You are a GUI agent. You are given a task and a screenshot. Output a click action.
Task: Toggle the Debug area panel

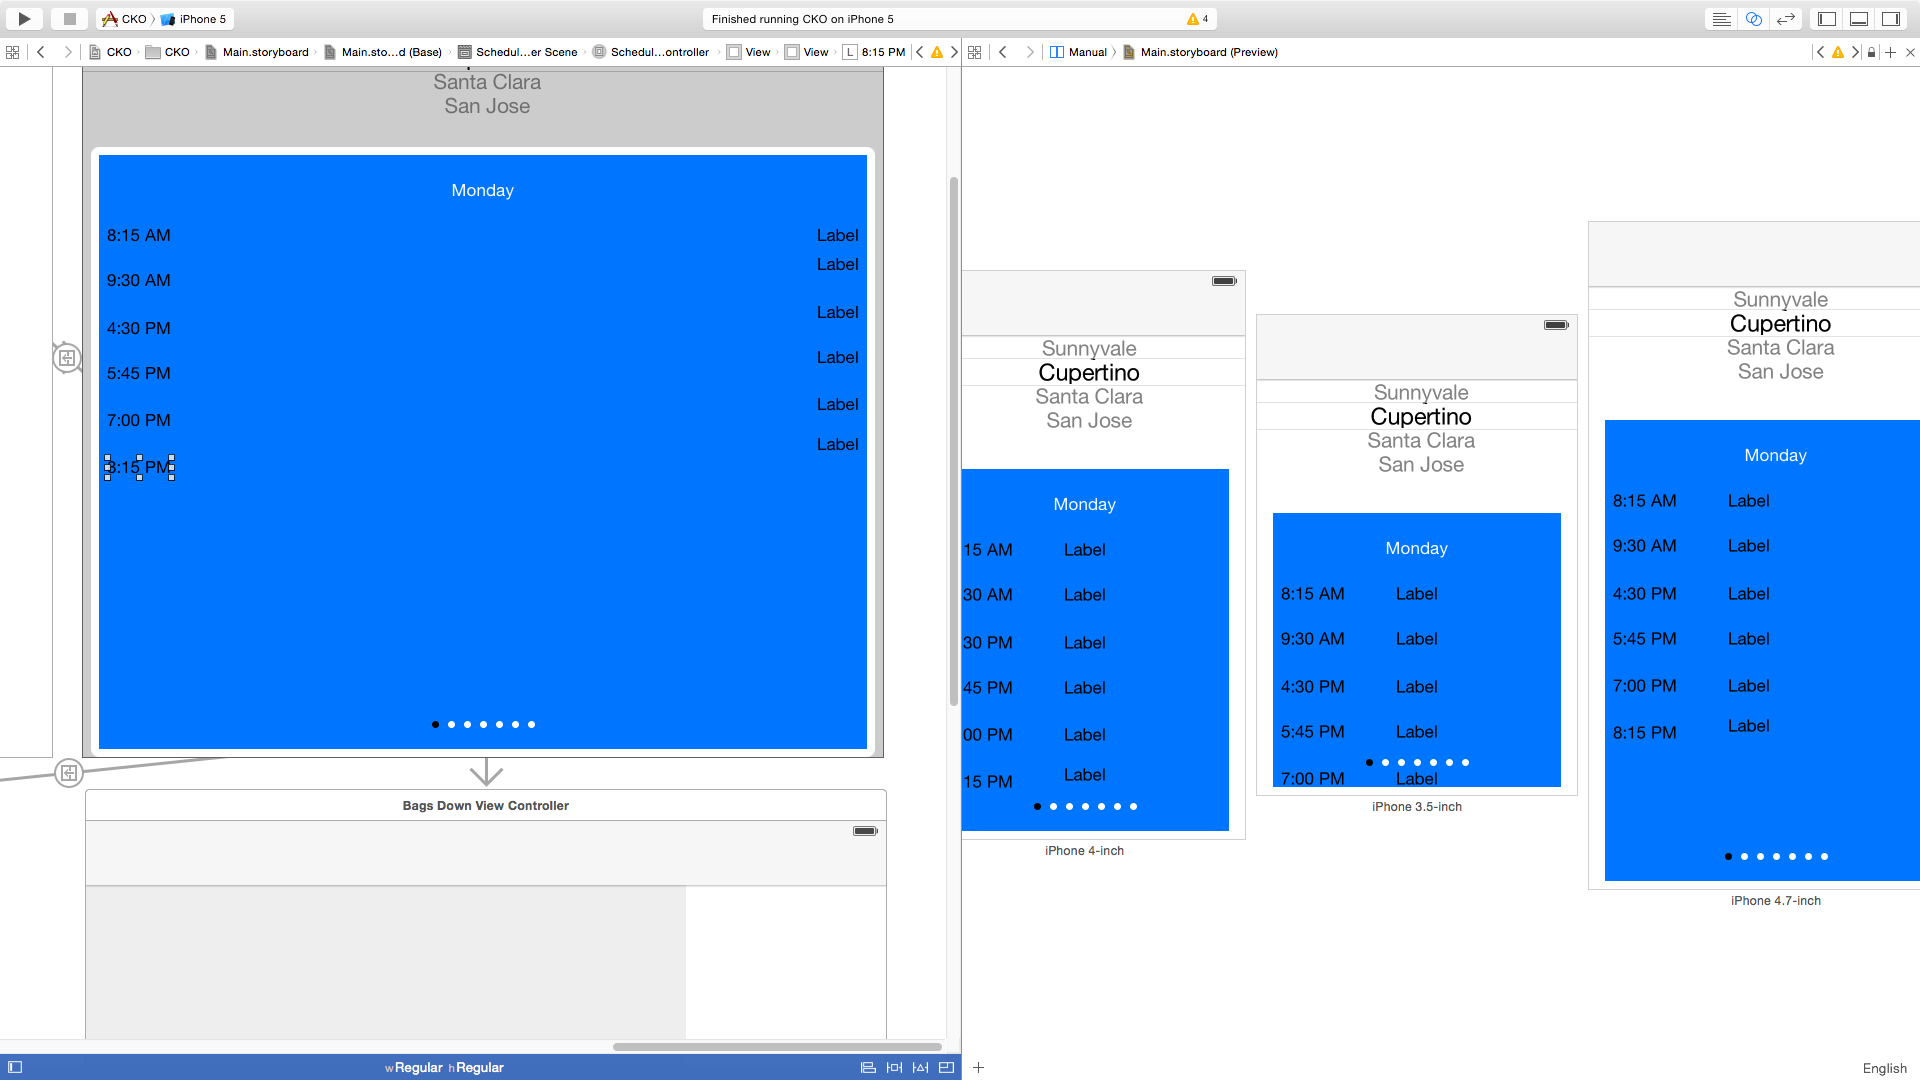click(x=1858, y=18)
